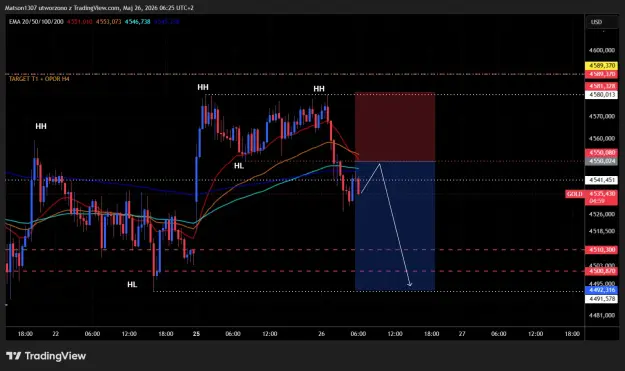The height and width of the screenshot is (371, 625).
Task: Select the blue profit zone of short position
Action: (x=395, y=226)
